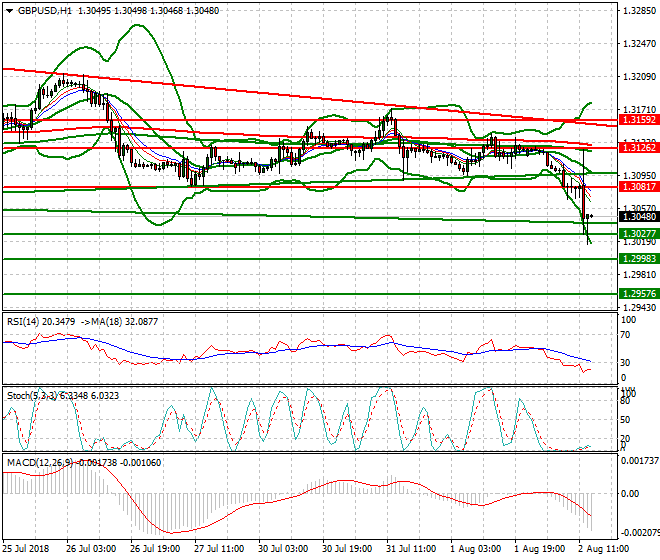Image resolution: width=660 pixels, height=560 pixels.
Task: Select the Stochastic scale value 50
Action: [625, 420]
